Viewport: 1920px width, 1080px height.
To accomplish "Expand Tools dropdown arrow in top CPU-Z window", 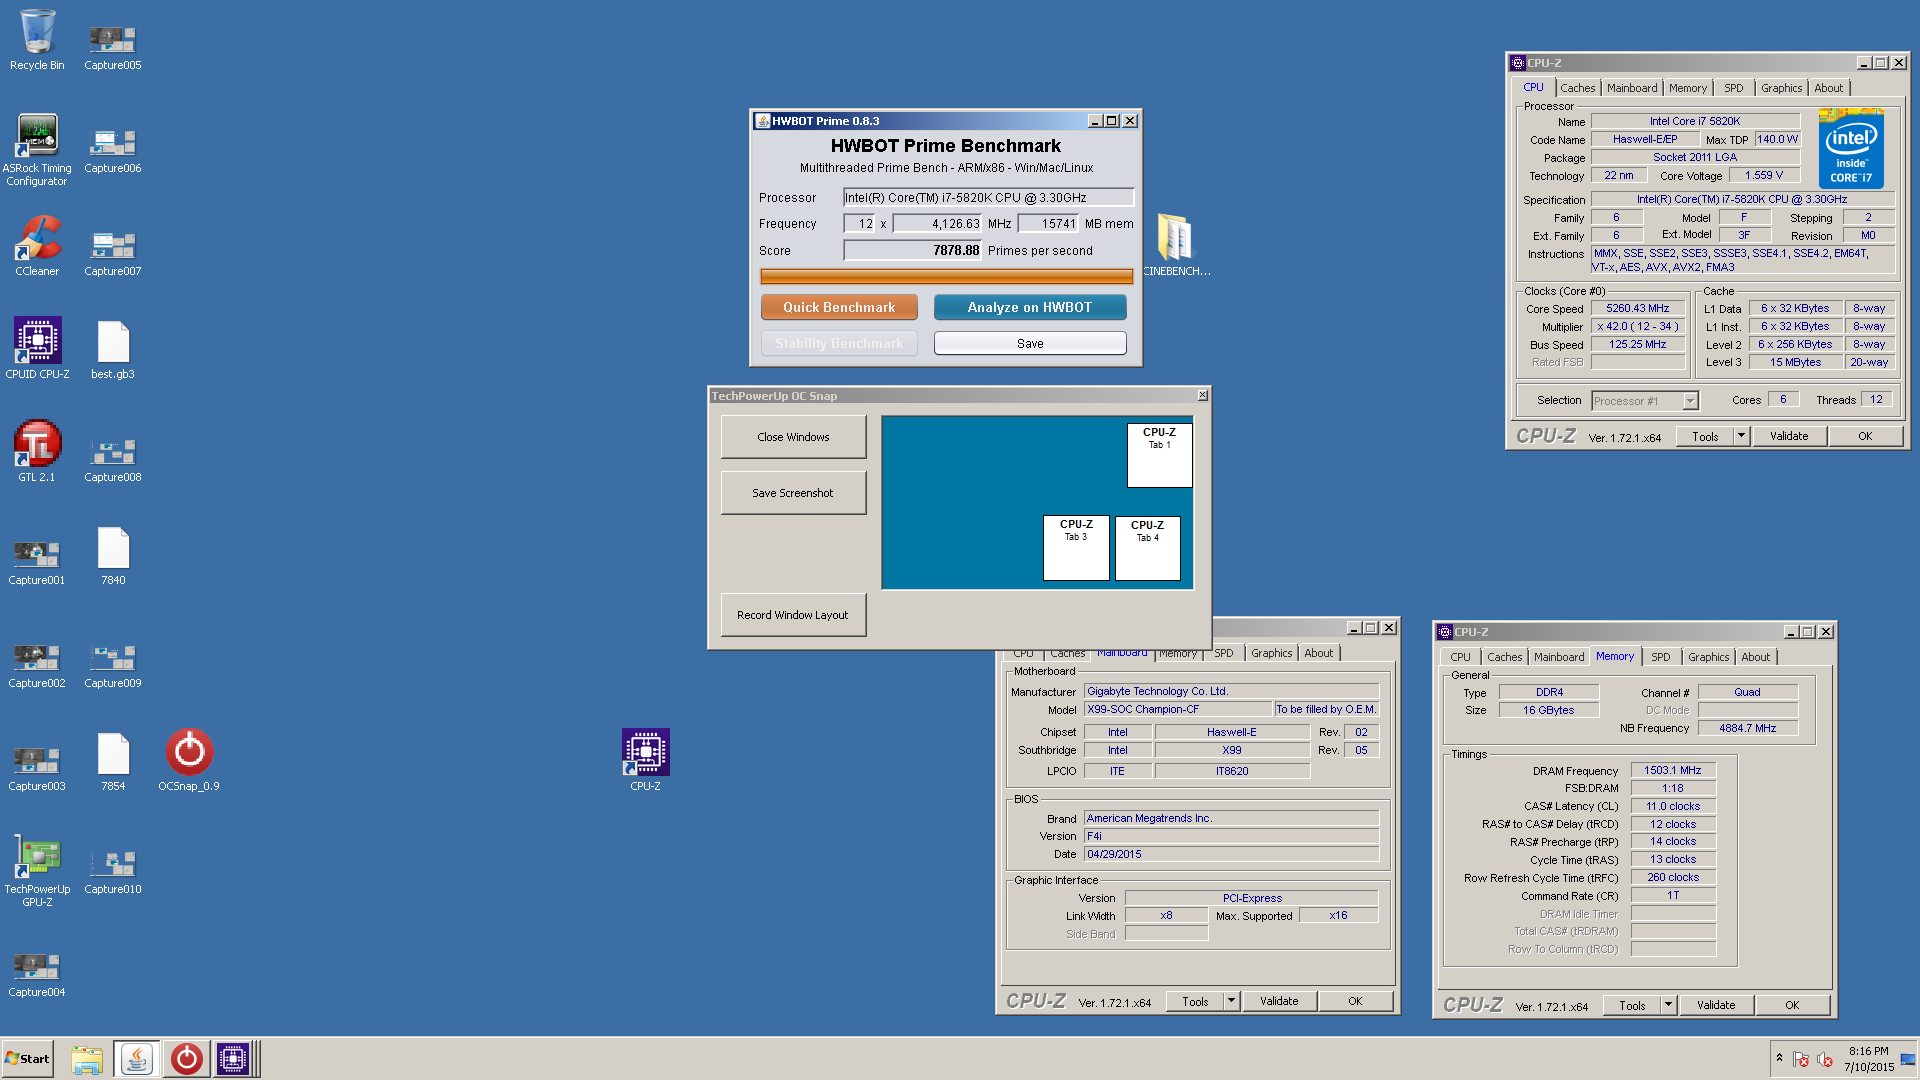I will coord(1741,436).
